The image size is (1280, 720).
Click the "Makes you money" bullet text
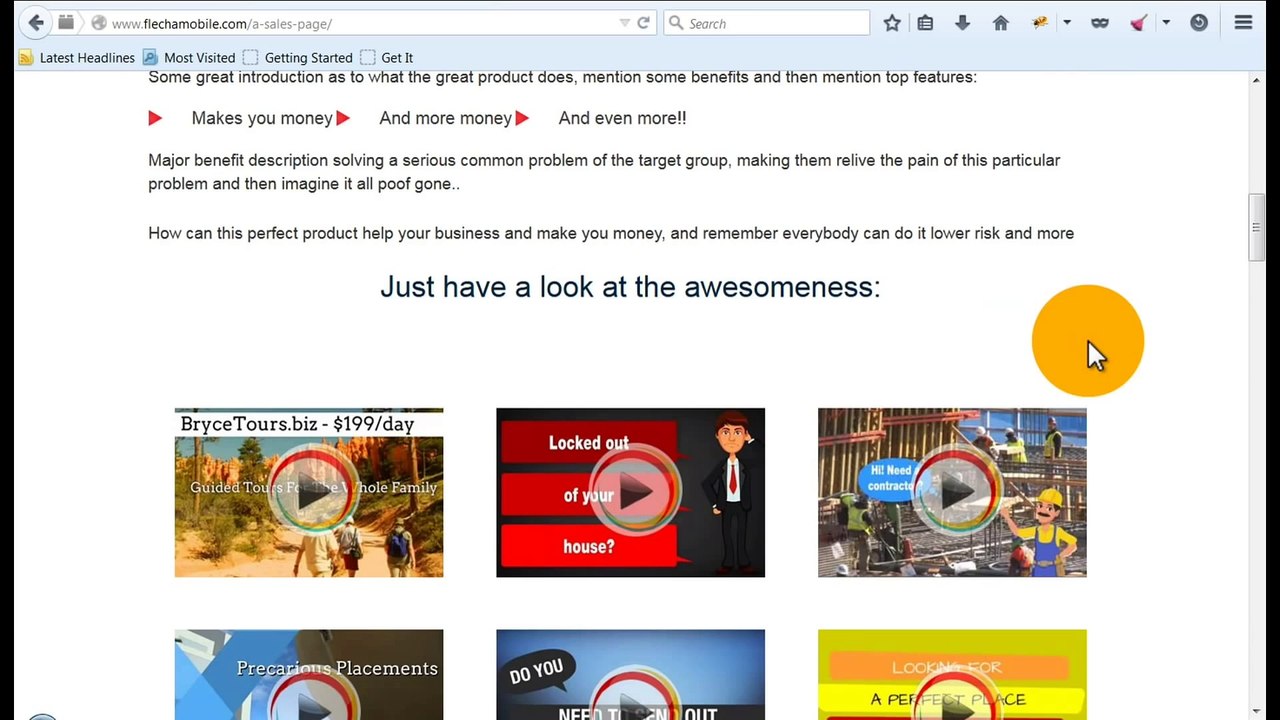pos(262,118)
